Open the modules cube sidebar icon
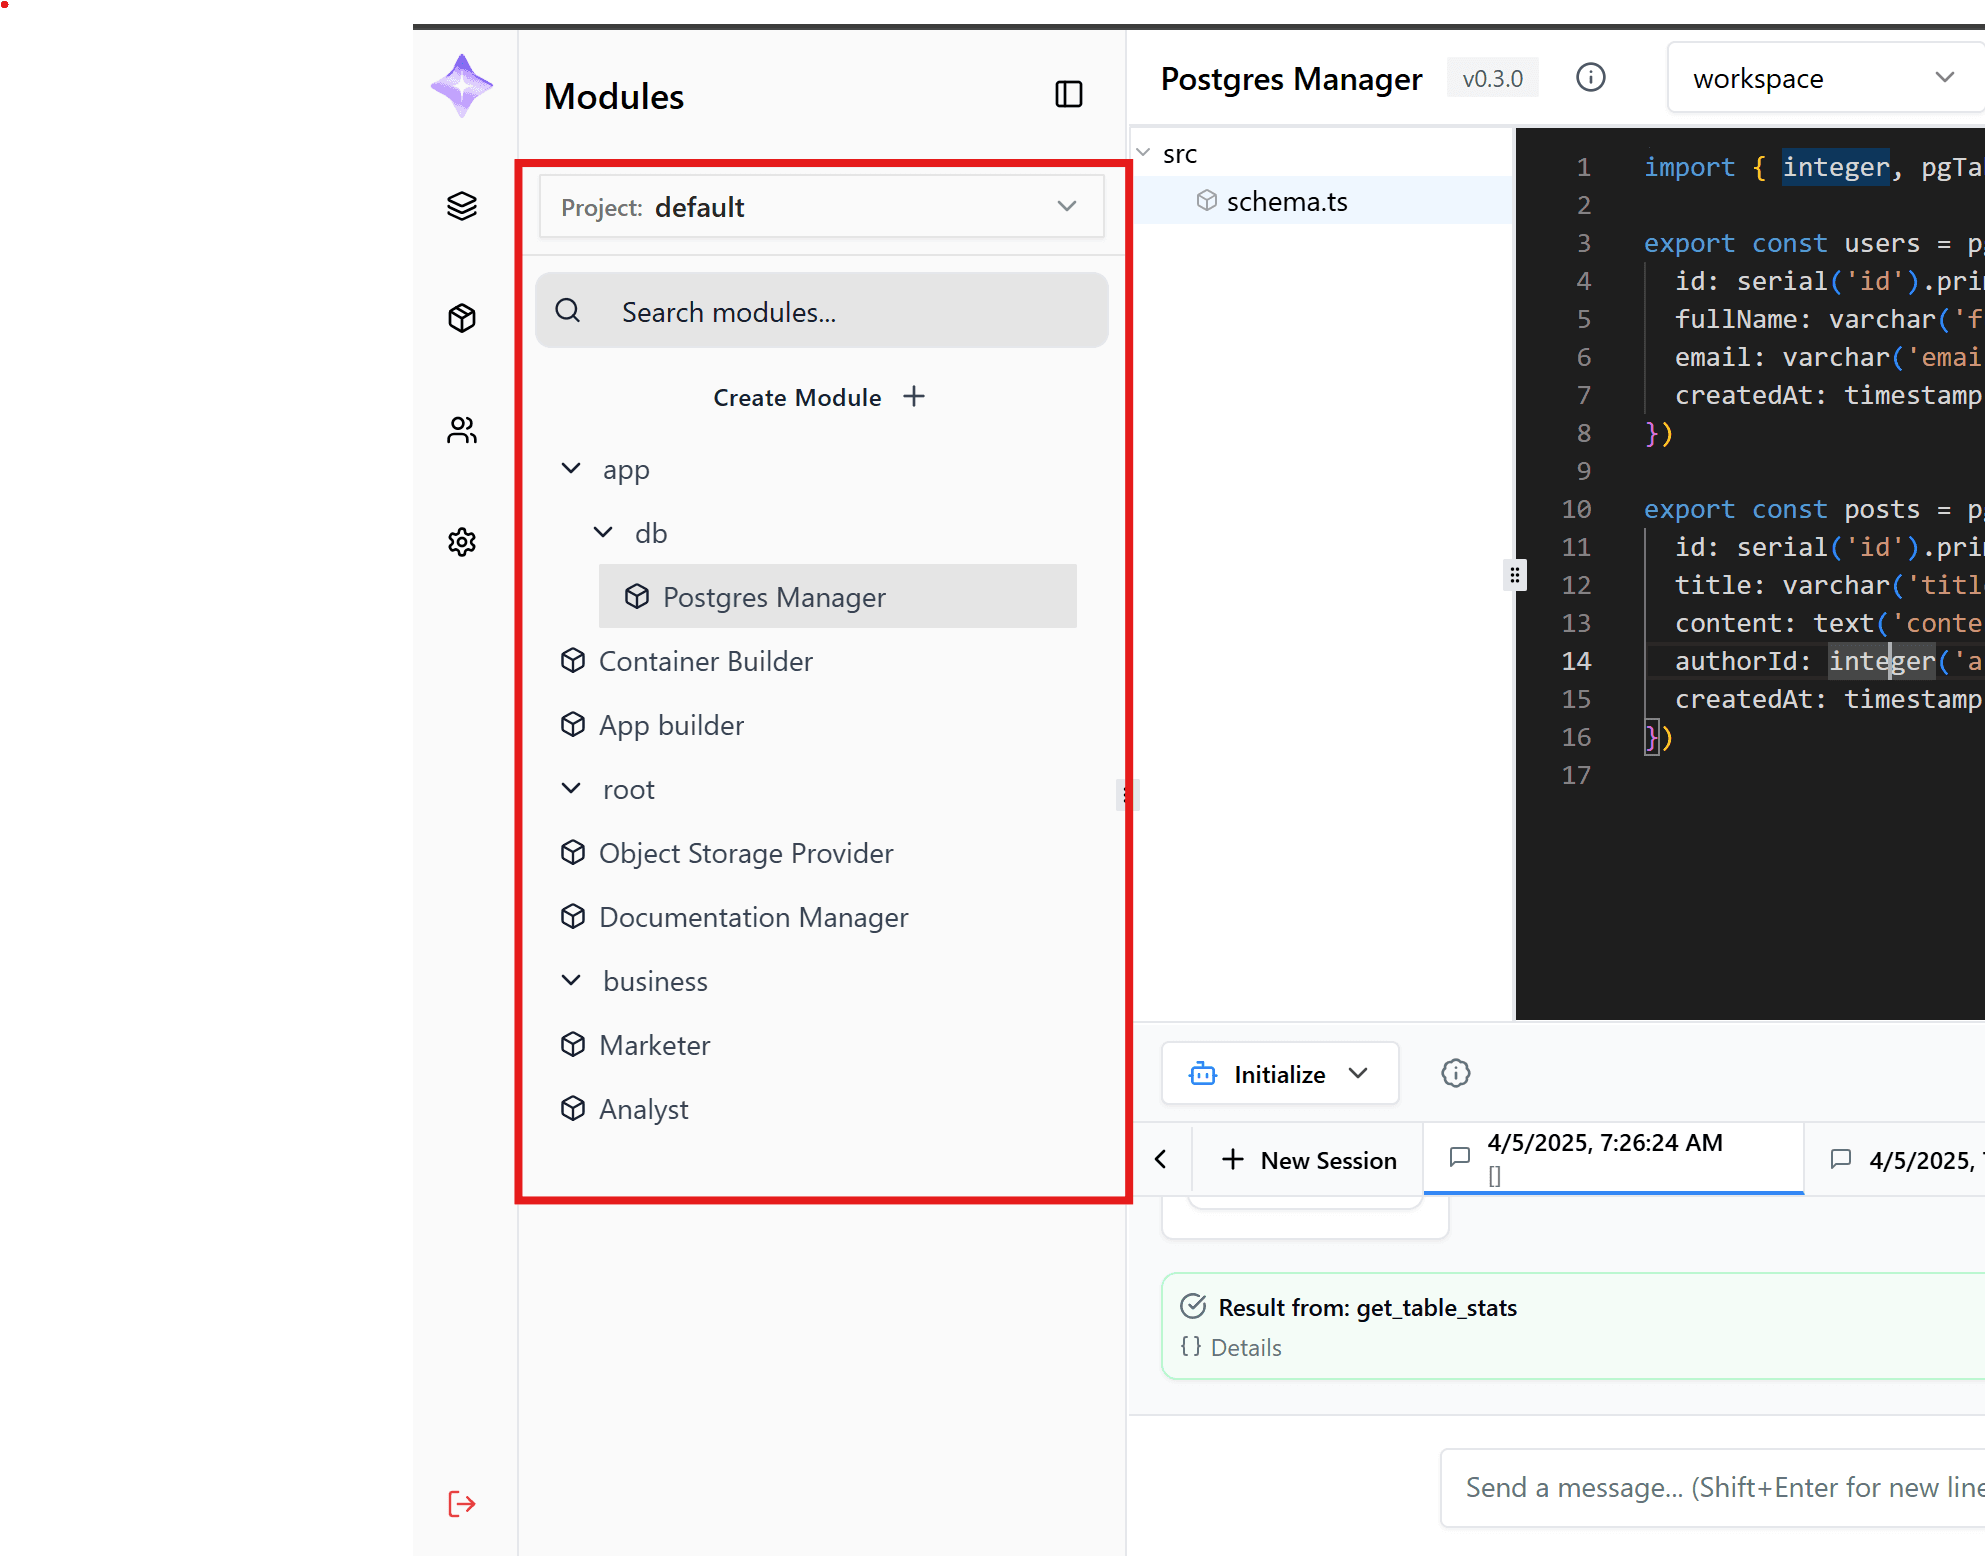The image size is (1985, 1556). [461, 318]
